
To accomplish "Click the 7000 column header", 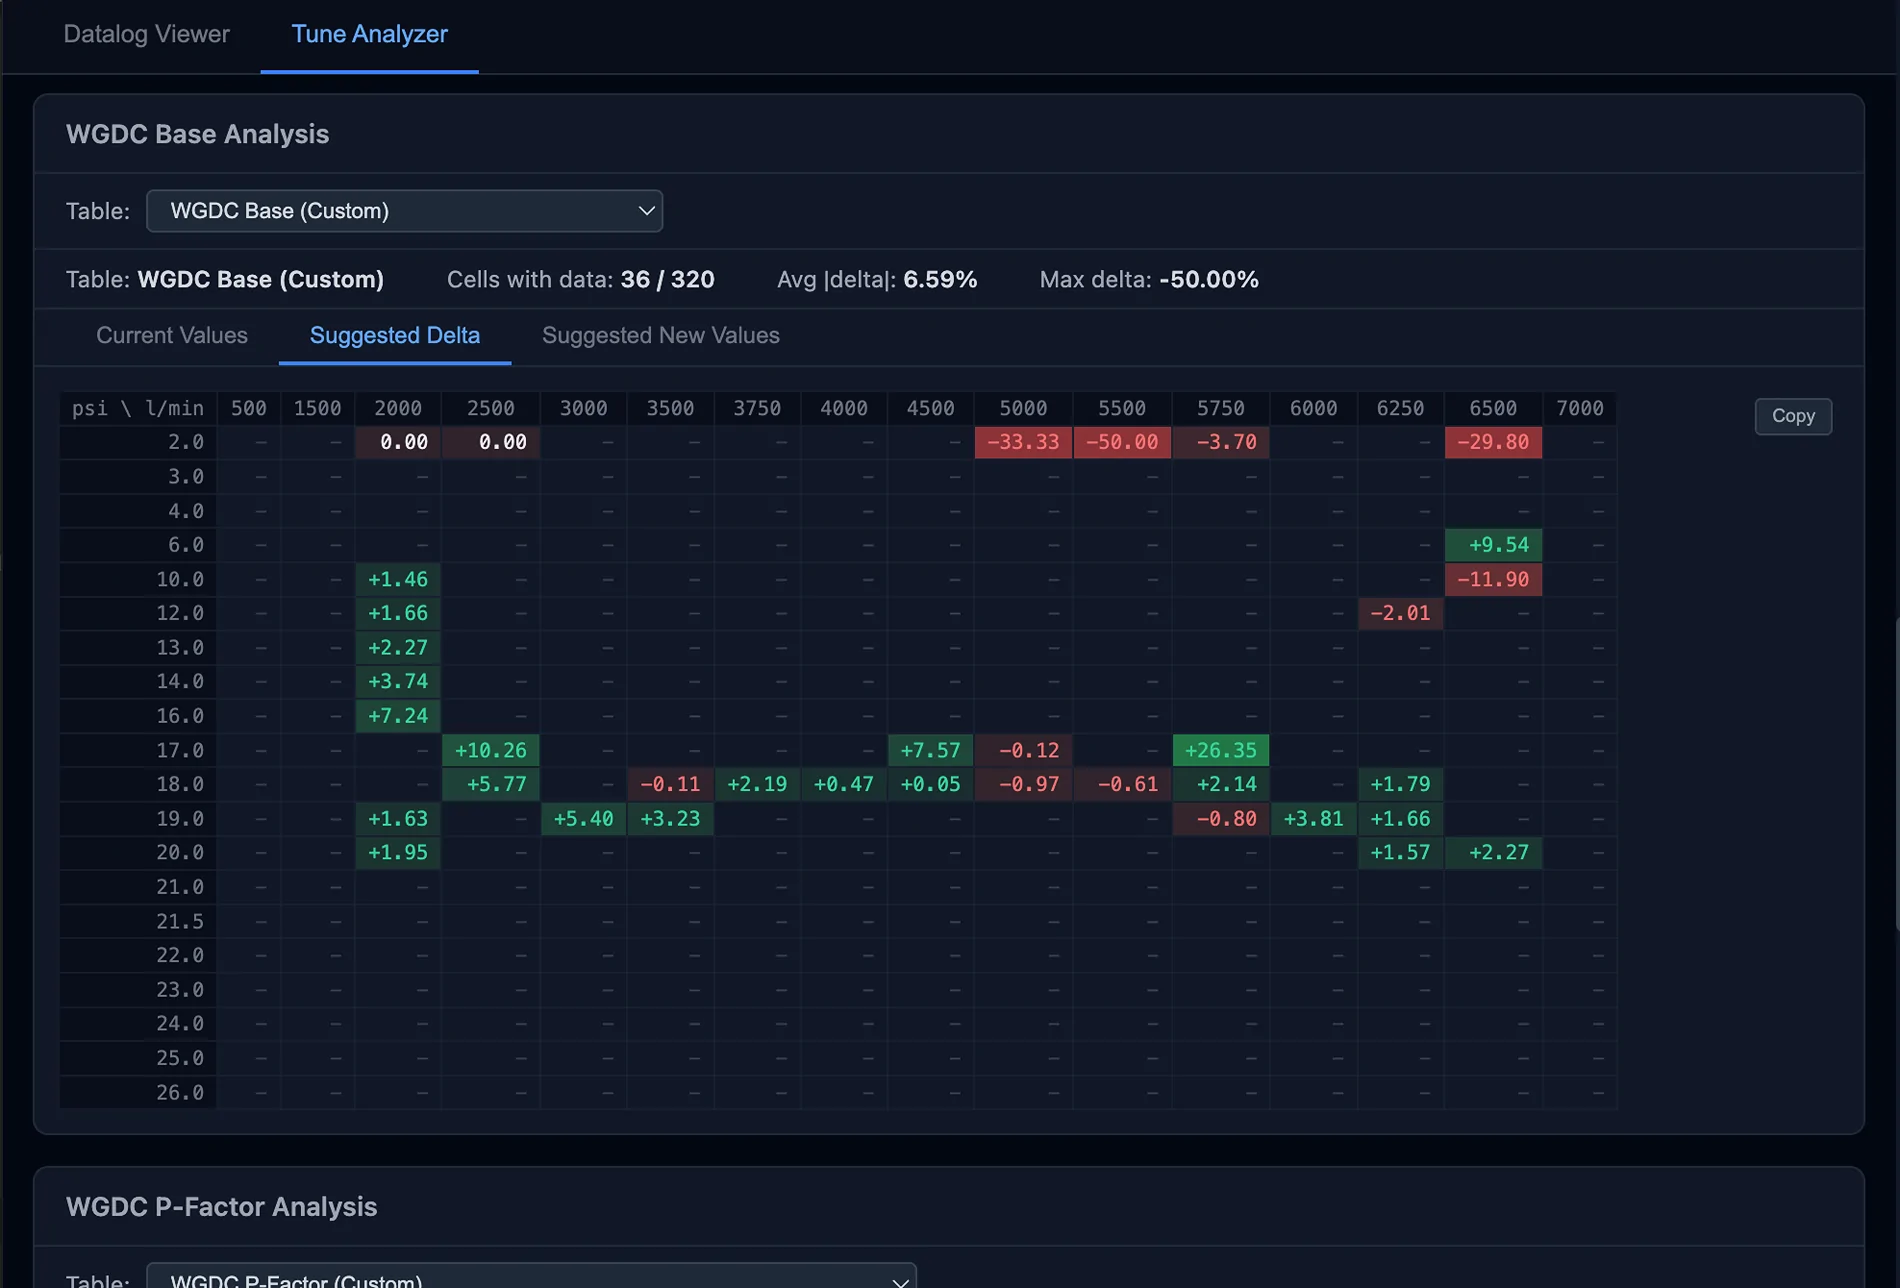I will click(x=1580, y=408).
